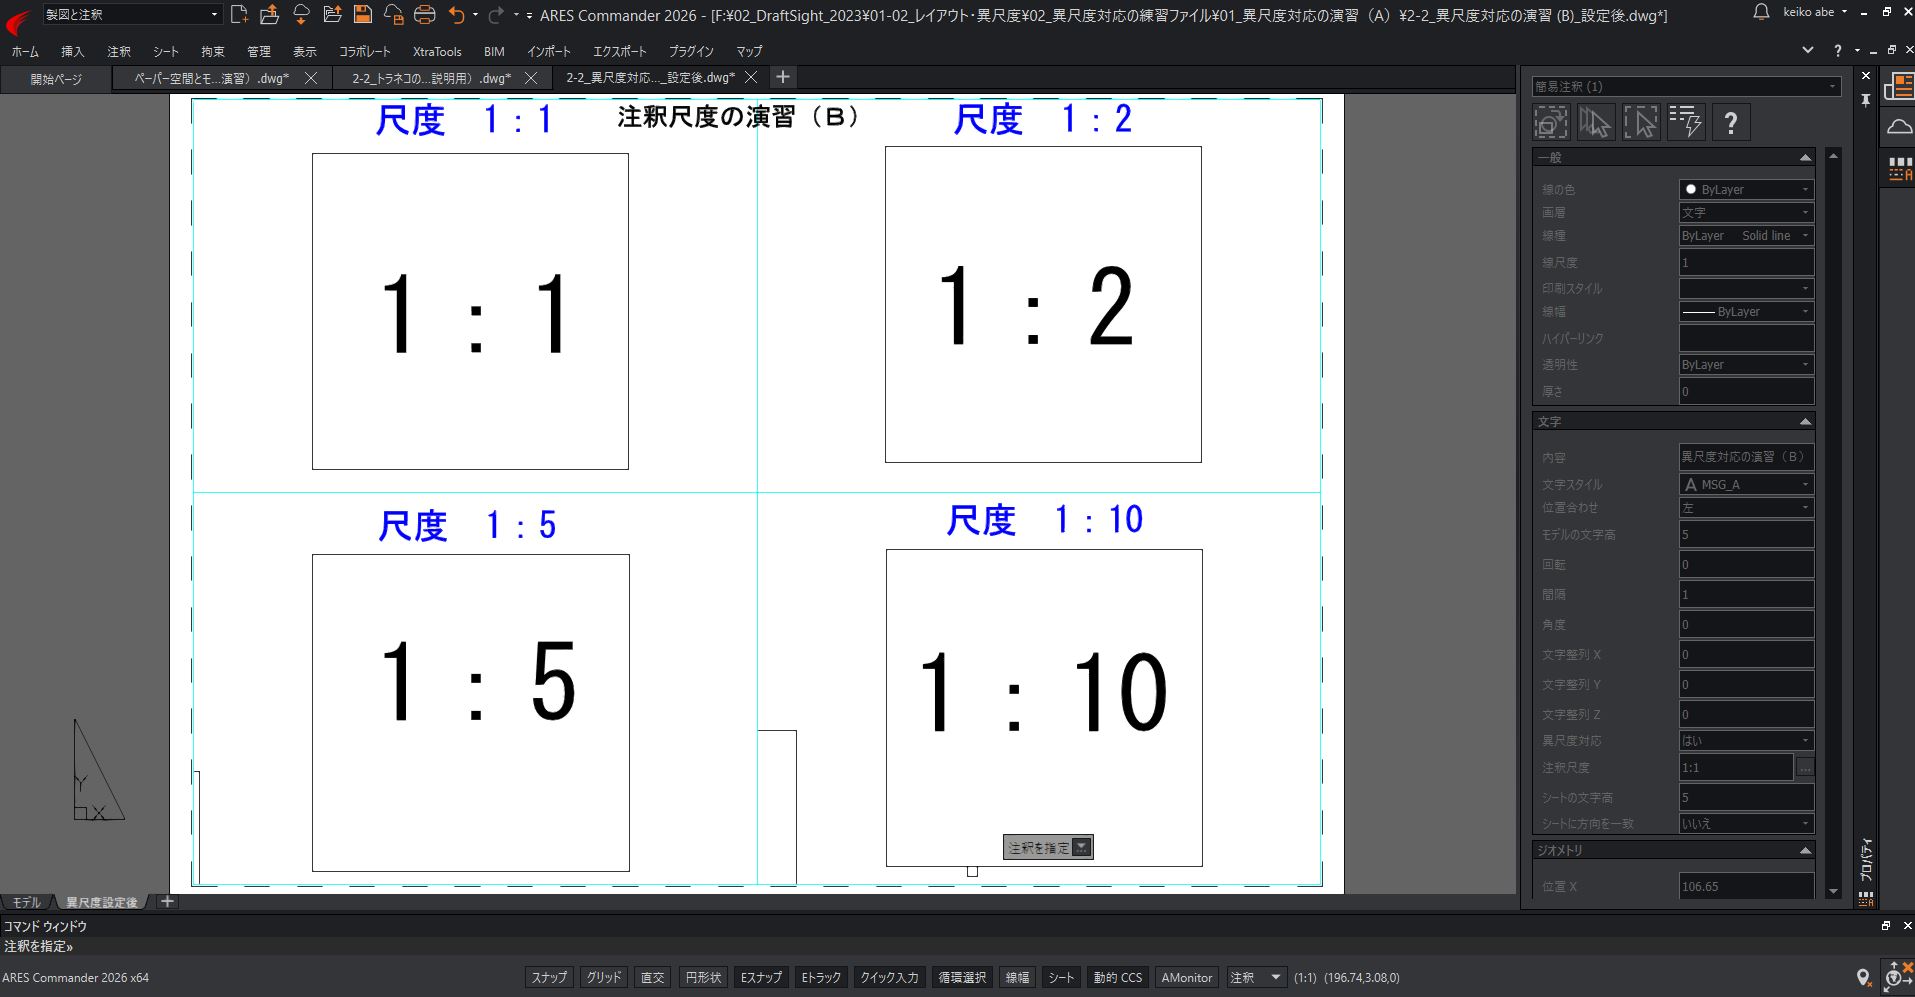Click the Print icon in quick access toolbar
Screen dimensions: 1915x997
point(425,14)
